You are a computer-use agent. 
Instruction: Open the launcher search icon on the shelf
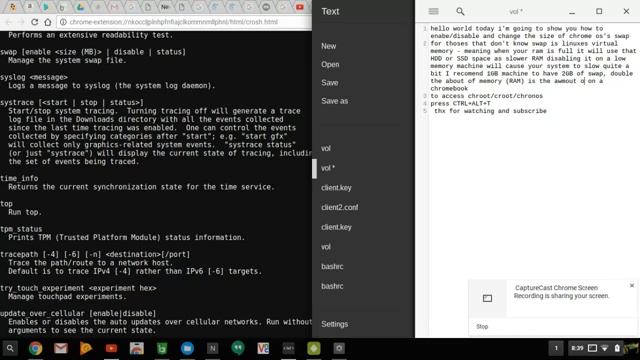[x=10, y=348]
